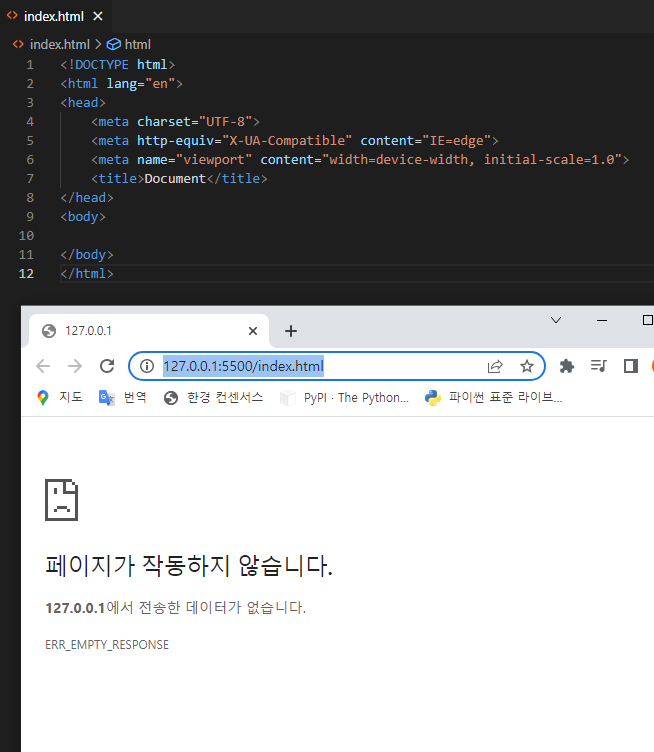Open Chrome extensions puzzle icon

point(567,366)
